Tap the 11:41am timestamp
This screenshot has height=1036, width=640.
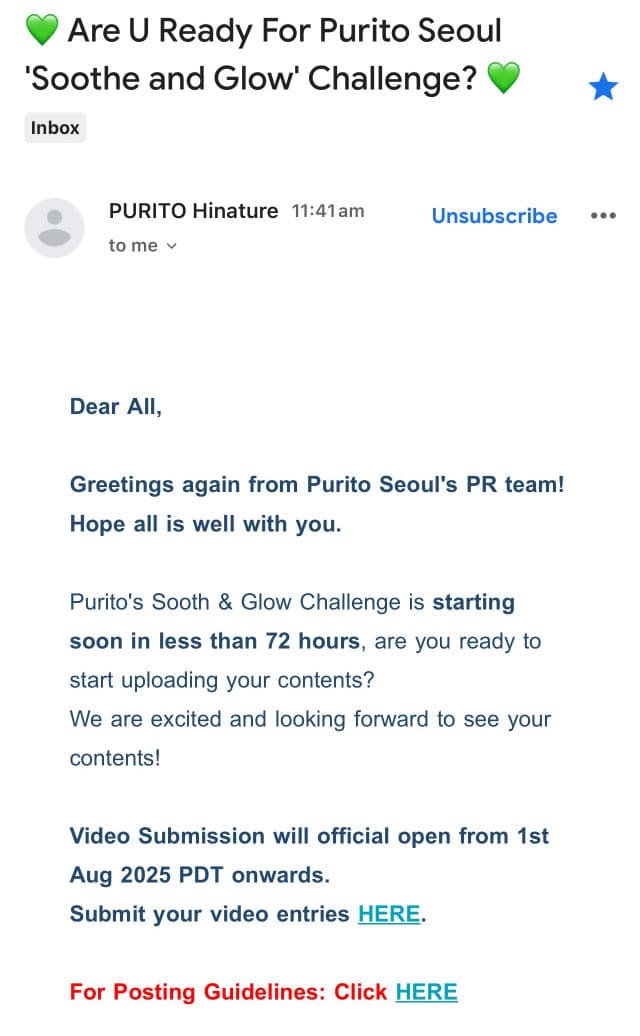(x=327, y=211)
